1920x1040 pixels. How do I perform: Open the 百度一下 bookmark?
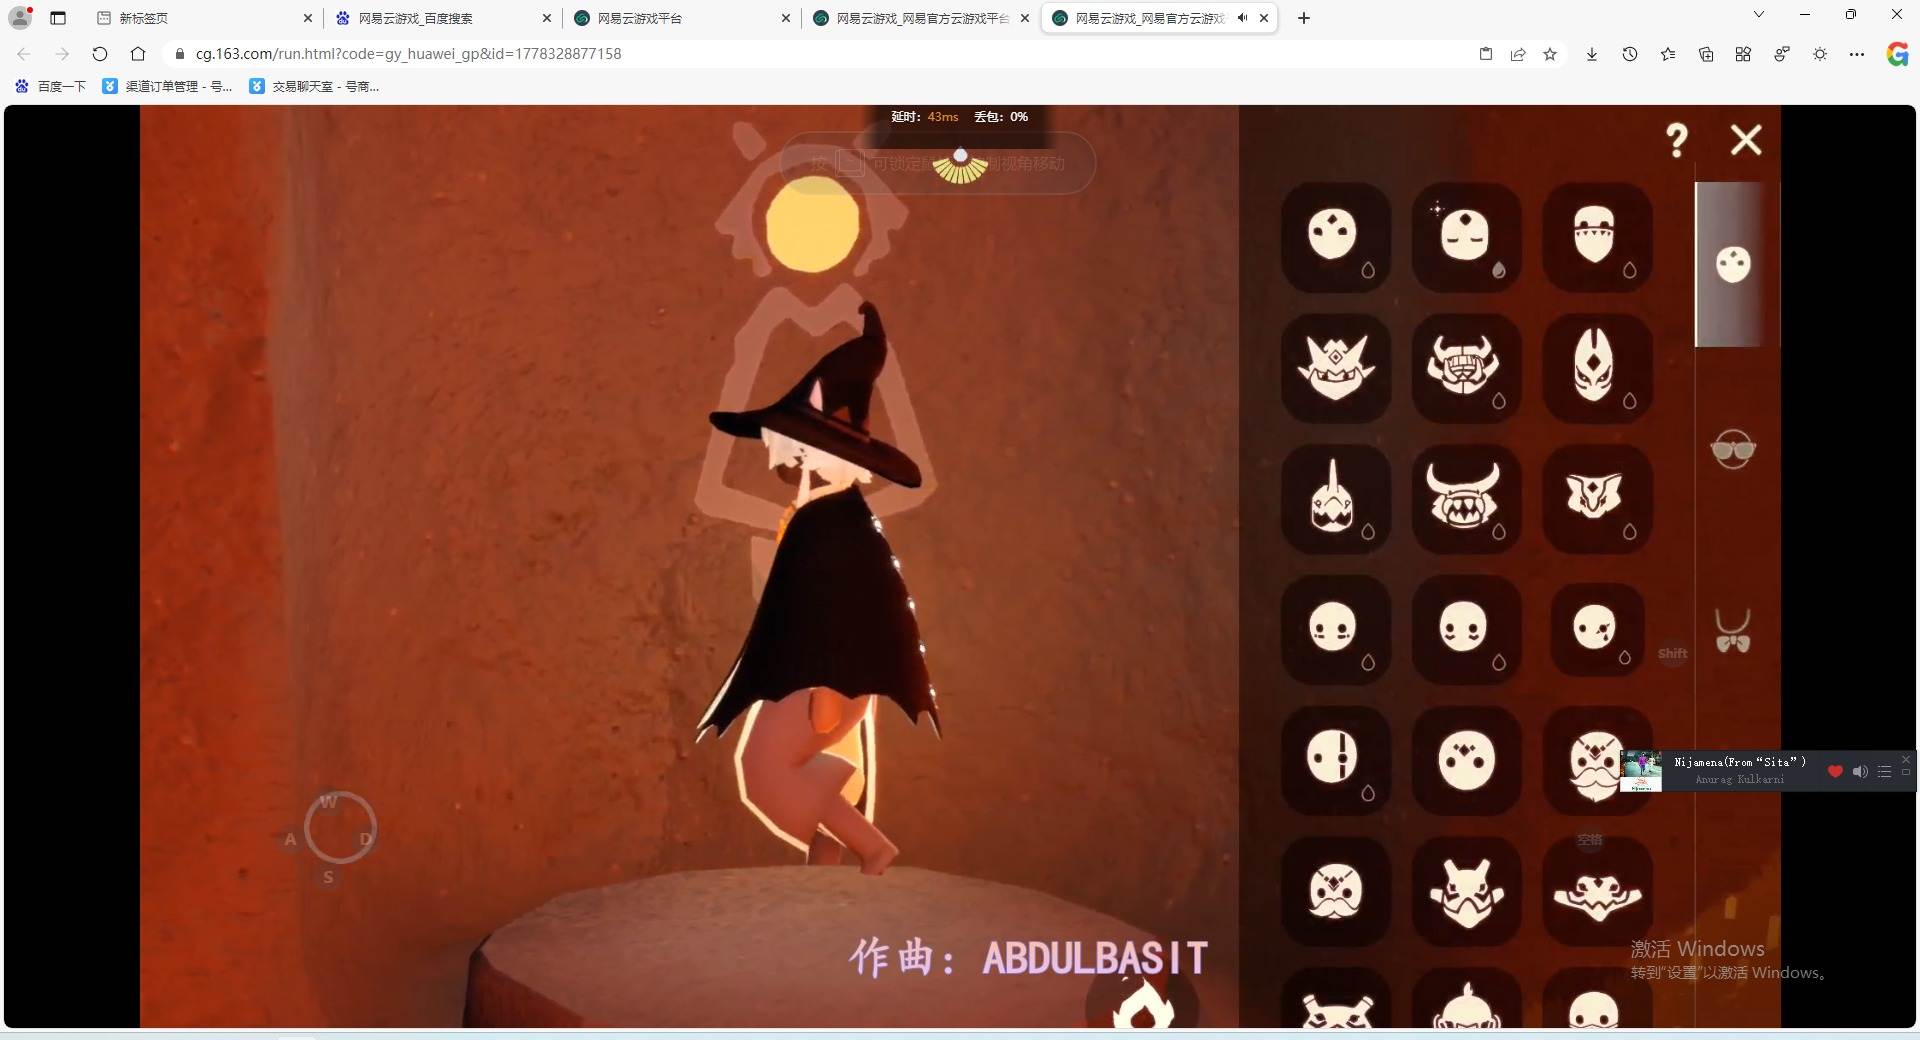coord(50,87)
